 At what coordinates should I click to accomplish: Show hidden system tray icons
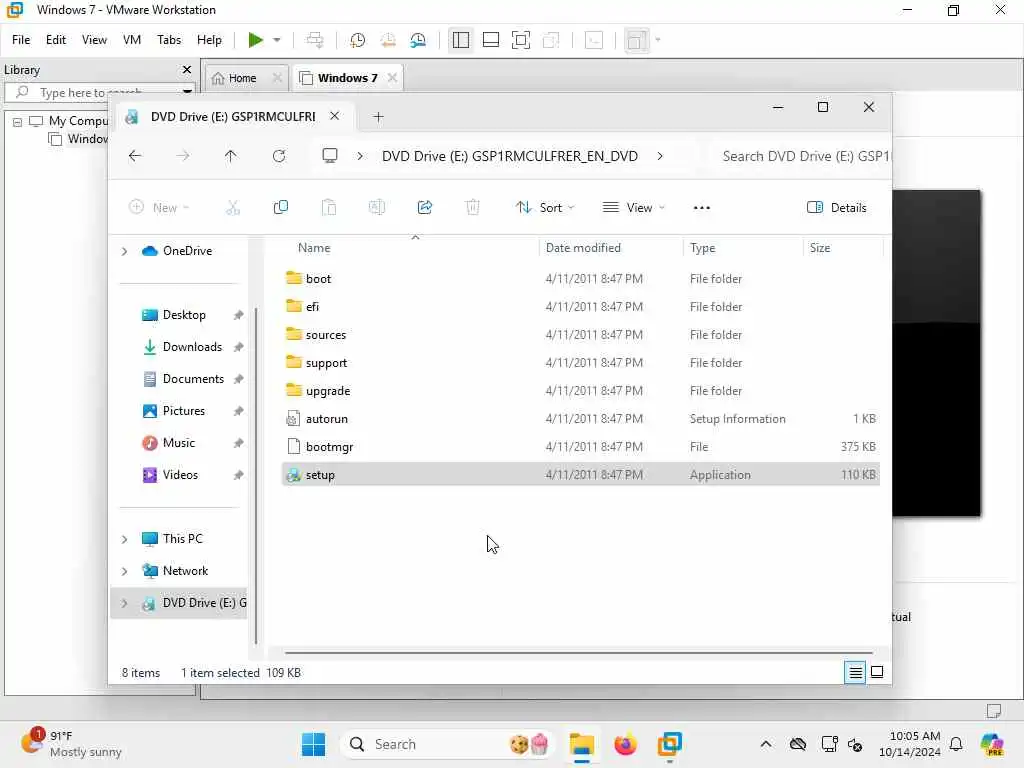765,744
